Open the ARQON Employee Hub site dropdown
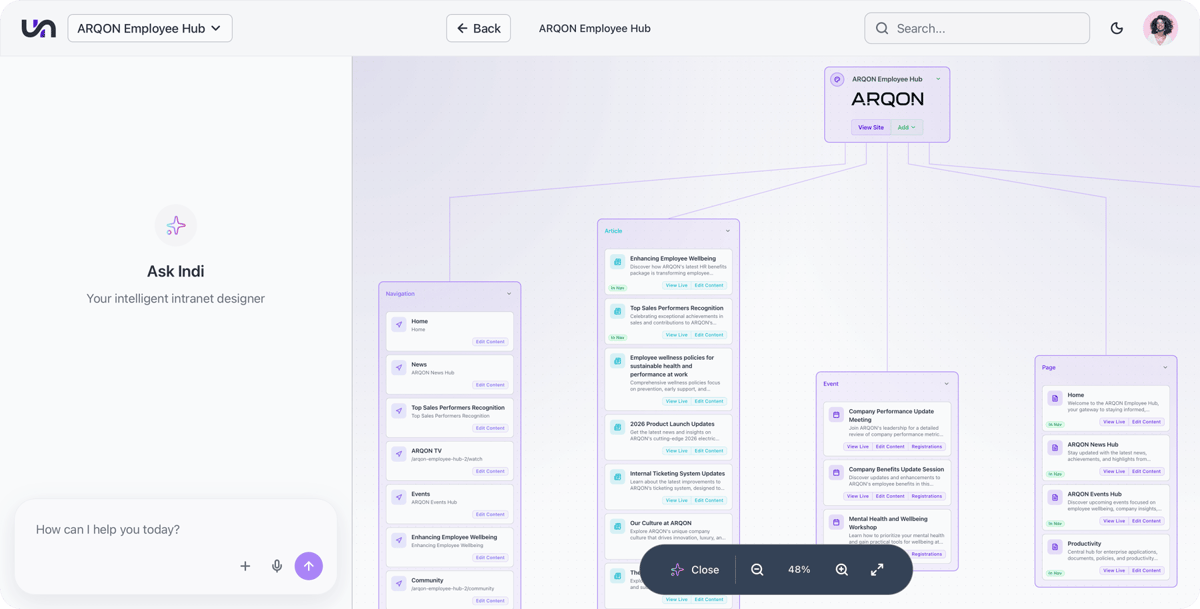The height and width of the screenshot is (609, 1200). 150,28
